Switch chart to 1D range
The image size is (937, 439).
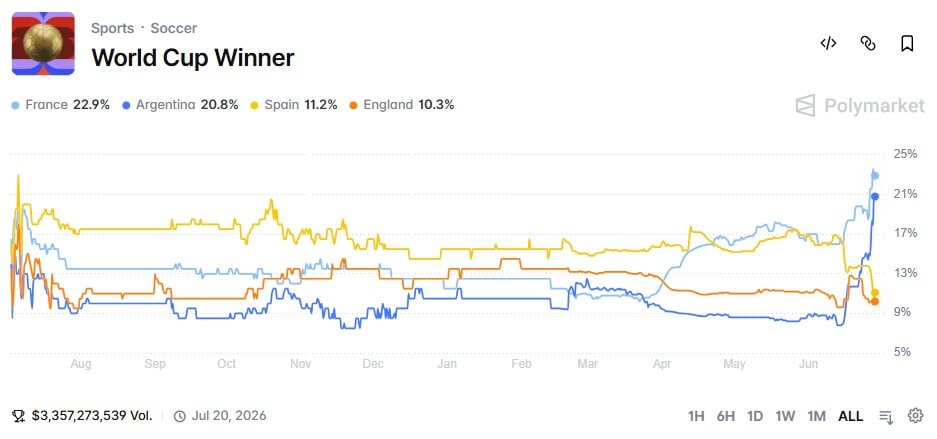[755, 416]
